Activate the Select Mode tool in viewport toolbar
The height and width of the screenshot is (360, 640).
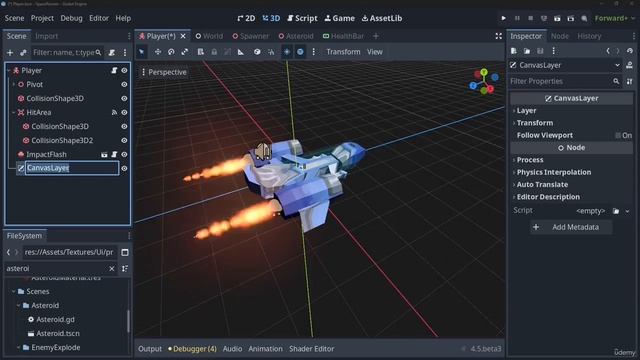click(x=142, y=52)
